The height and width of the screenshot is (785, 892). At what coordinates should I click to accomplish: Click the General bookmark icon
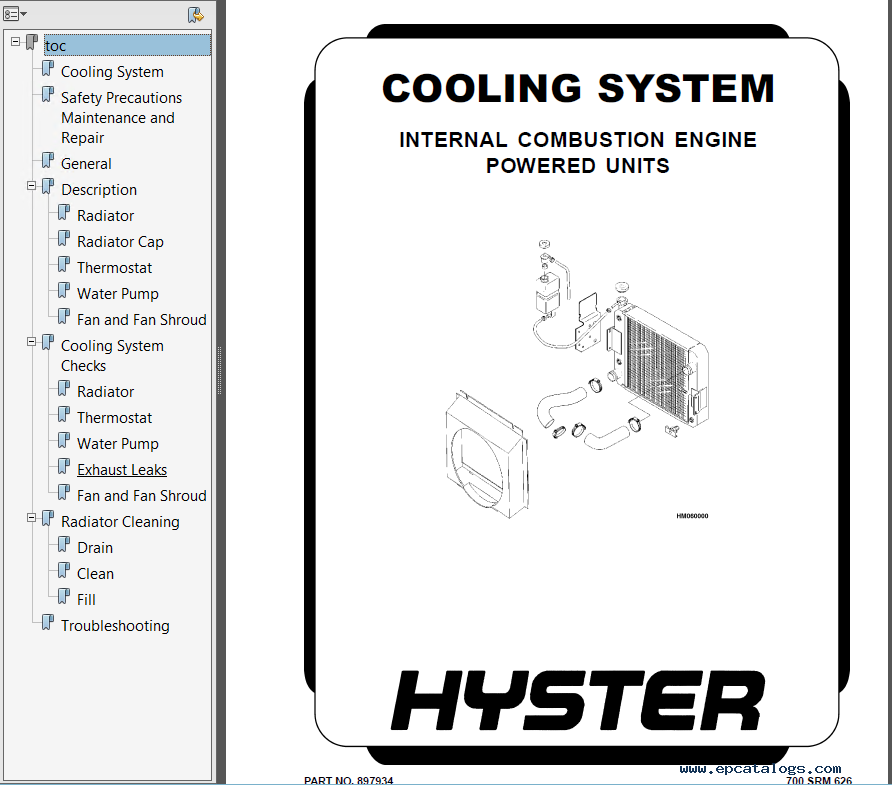[48, 160]
